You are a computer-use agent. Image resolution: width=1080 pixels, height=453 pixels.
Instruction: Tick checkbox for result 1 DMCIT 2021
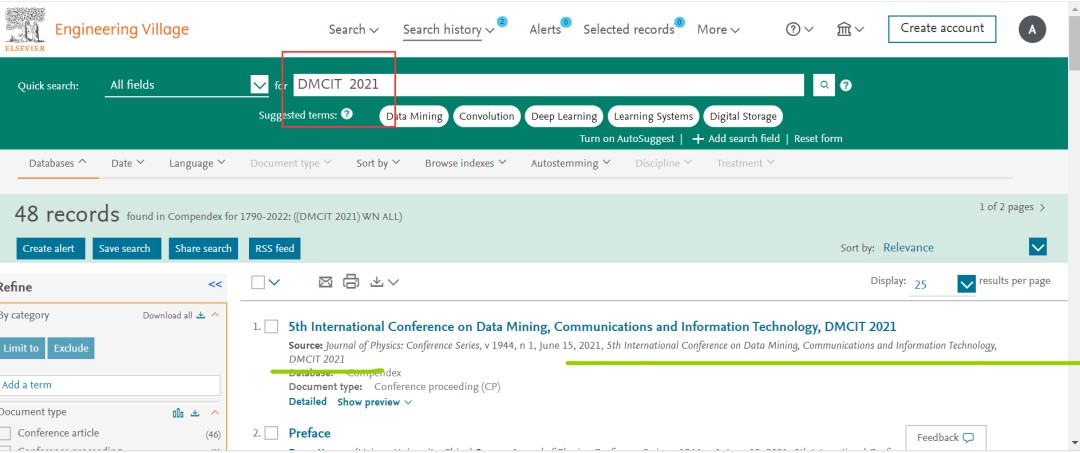(x=271, y=327)
